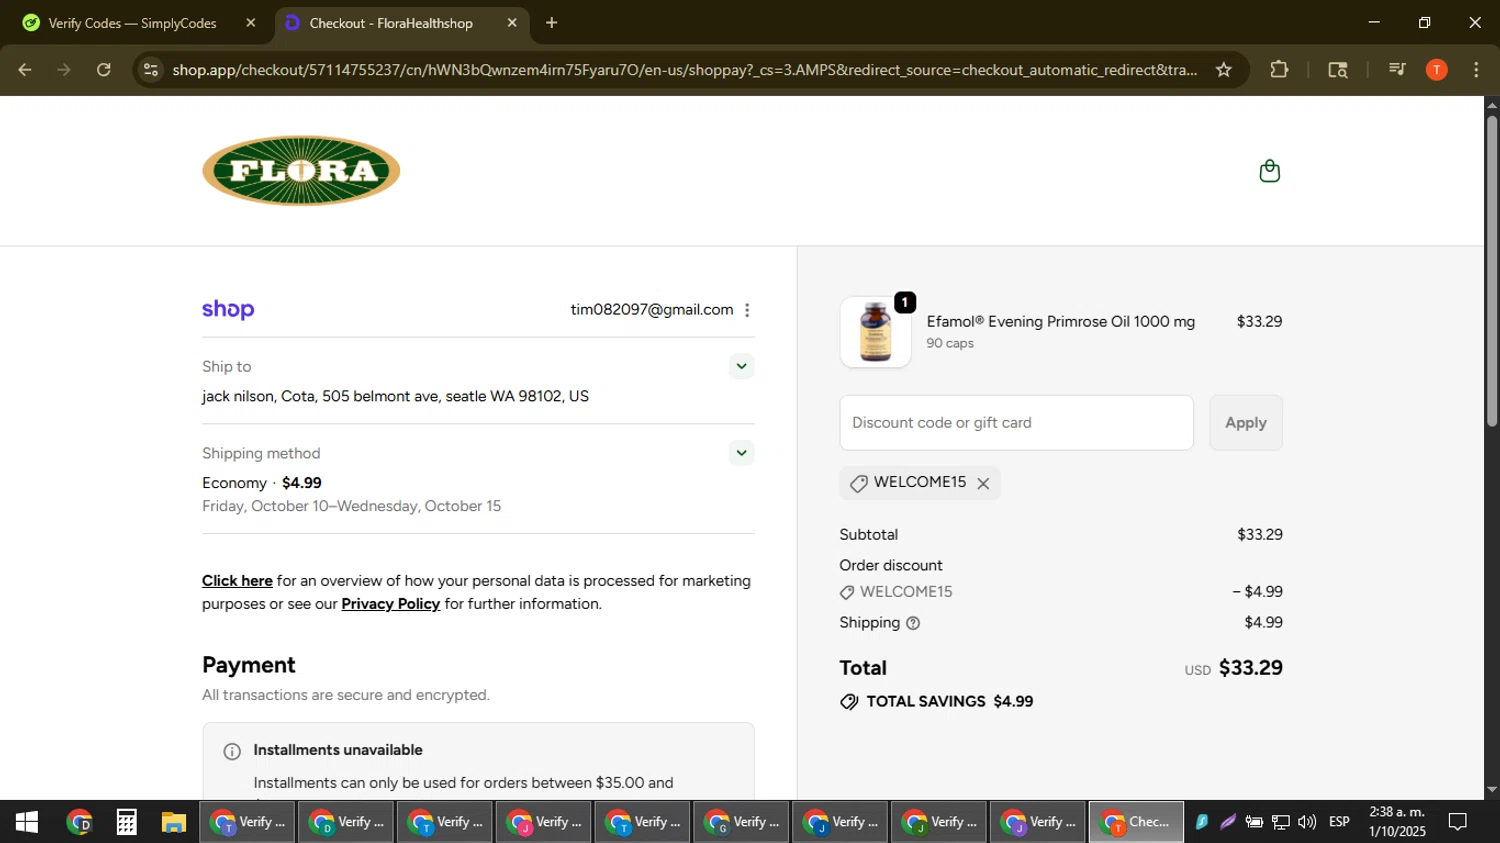Close the Verify Codes — SimplyCodes tab
This screenshot has width=1500, height=843.
[x=250, y=23]
